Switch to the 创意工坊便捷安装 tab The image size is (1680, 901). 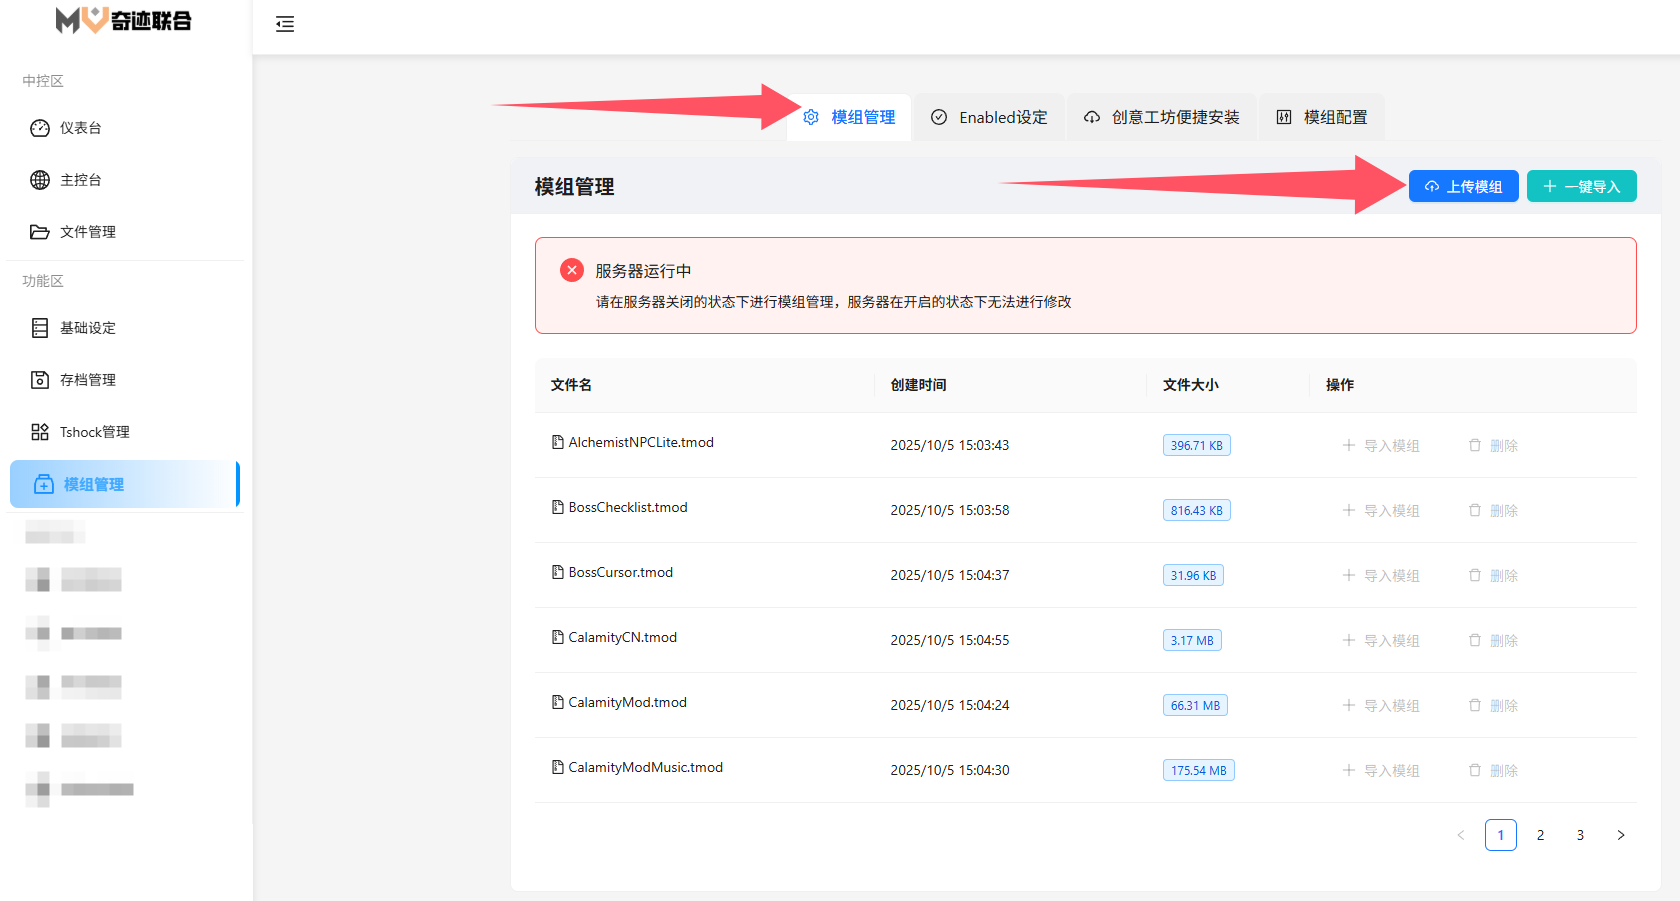pyautogui.click(x=1161, y=117)
